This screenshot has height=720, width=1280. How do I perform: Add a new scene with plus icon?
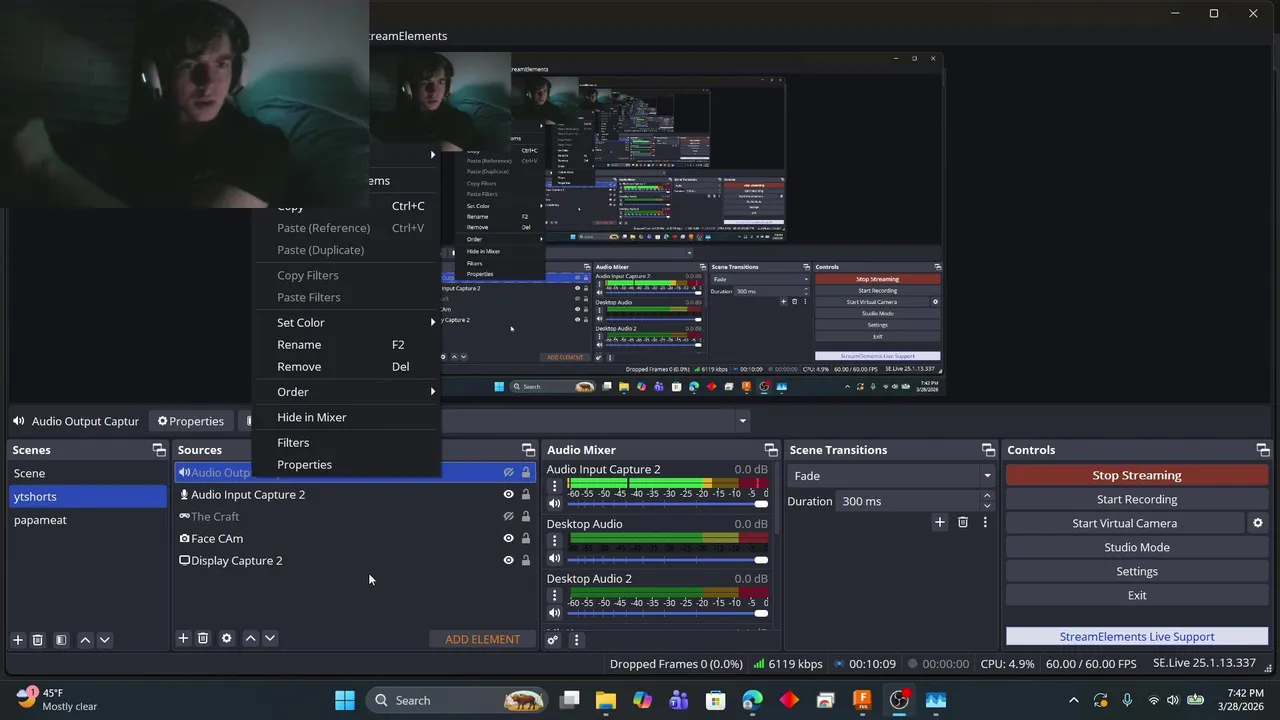point(17,639)
